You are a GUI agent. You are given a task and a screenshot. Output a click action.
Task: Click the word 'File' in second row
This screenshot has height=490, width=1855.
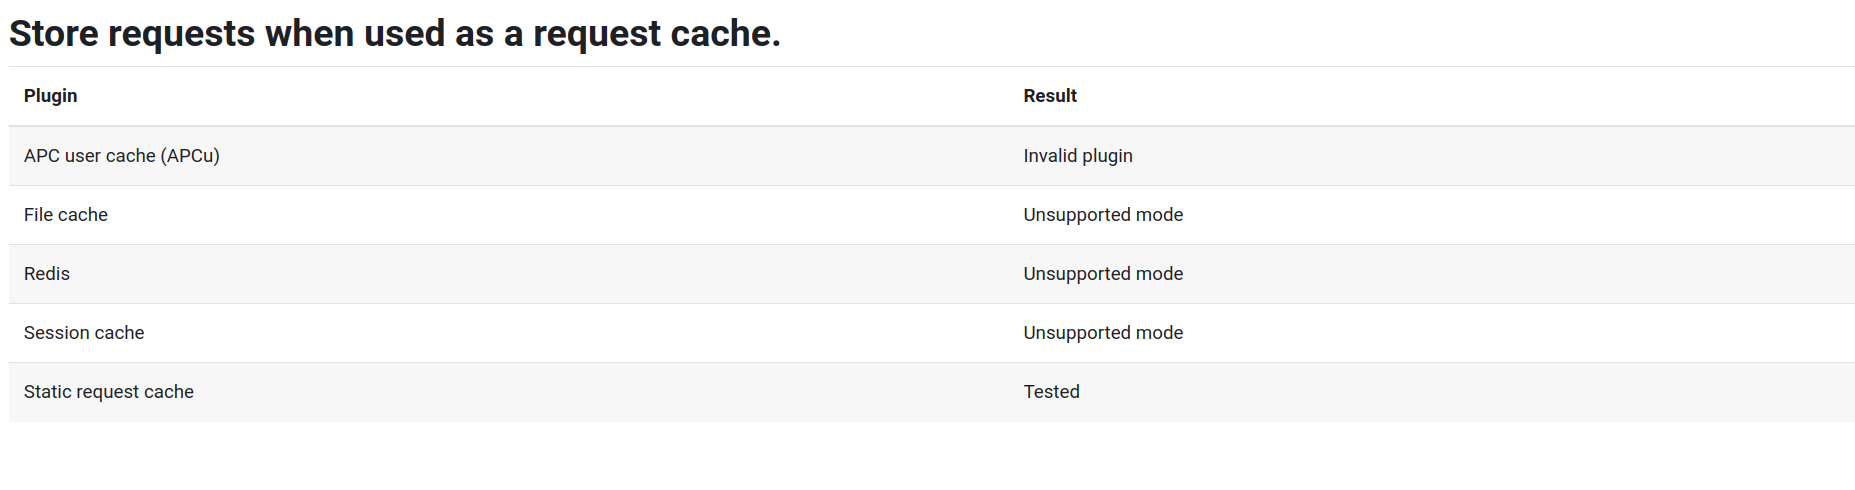[x=38, y=215]
